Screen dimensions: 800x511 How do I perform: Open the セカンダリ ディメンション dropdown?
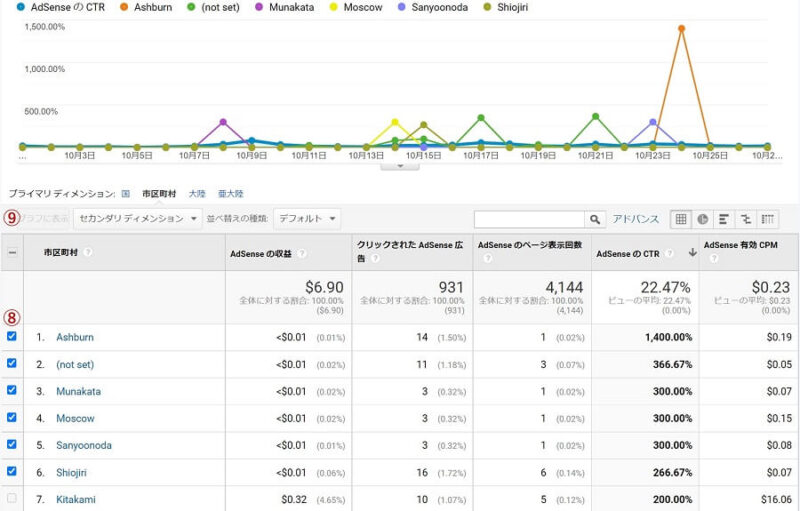tap(138, 219)
